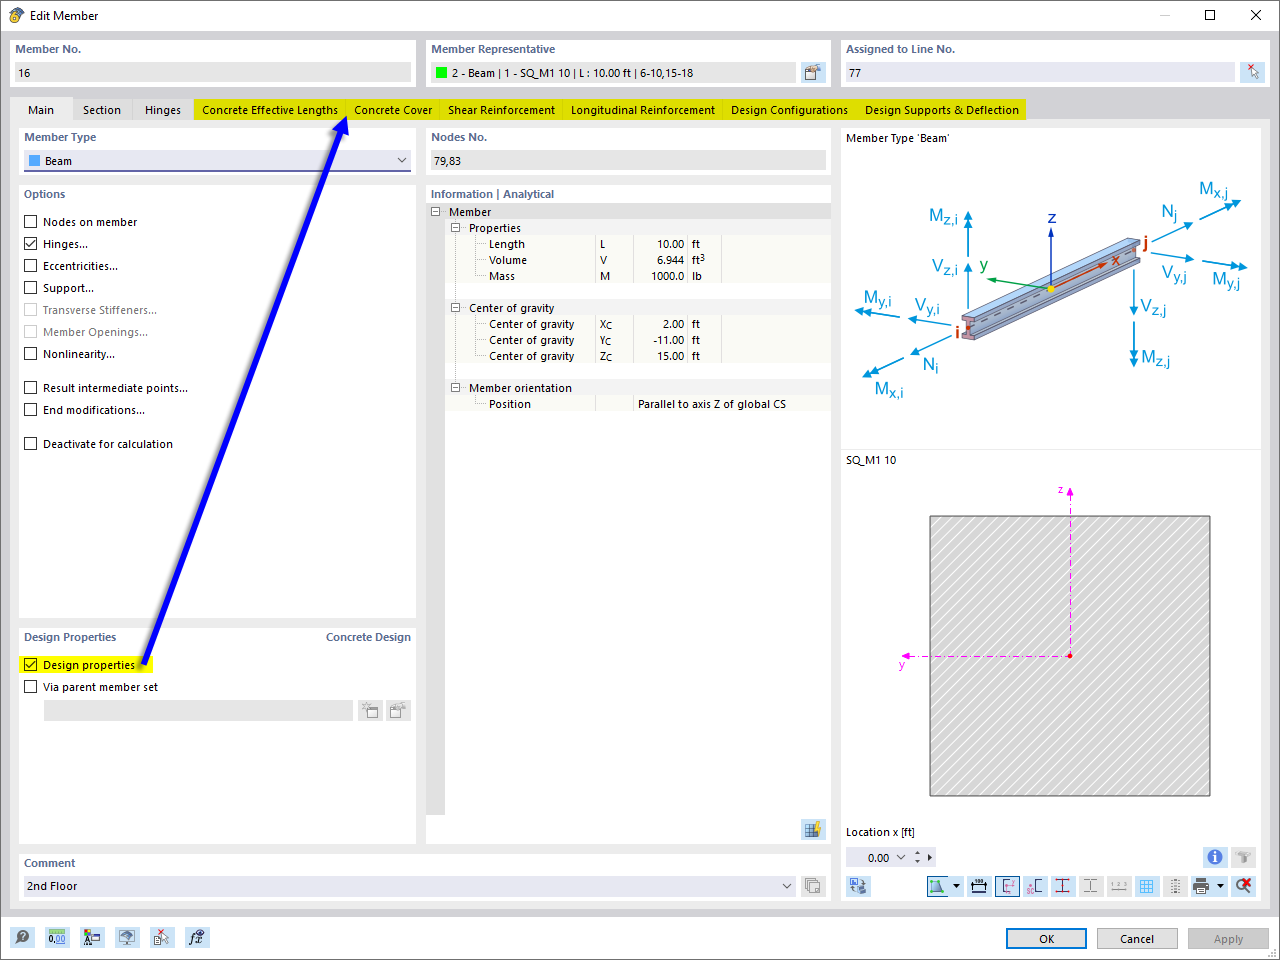Image resolution: width=1280 pixels, height=960 pixels.
Task: Click the units and decimal places icon
Action: click(57, 937)
